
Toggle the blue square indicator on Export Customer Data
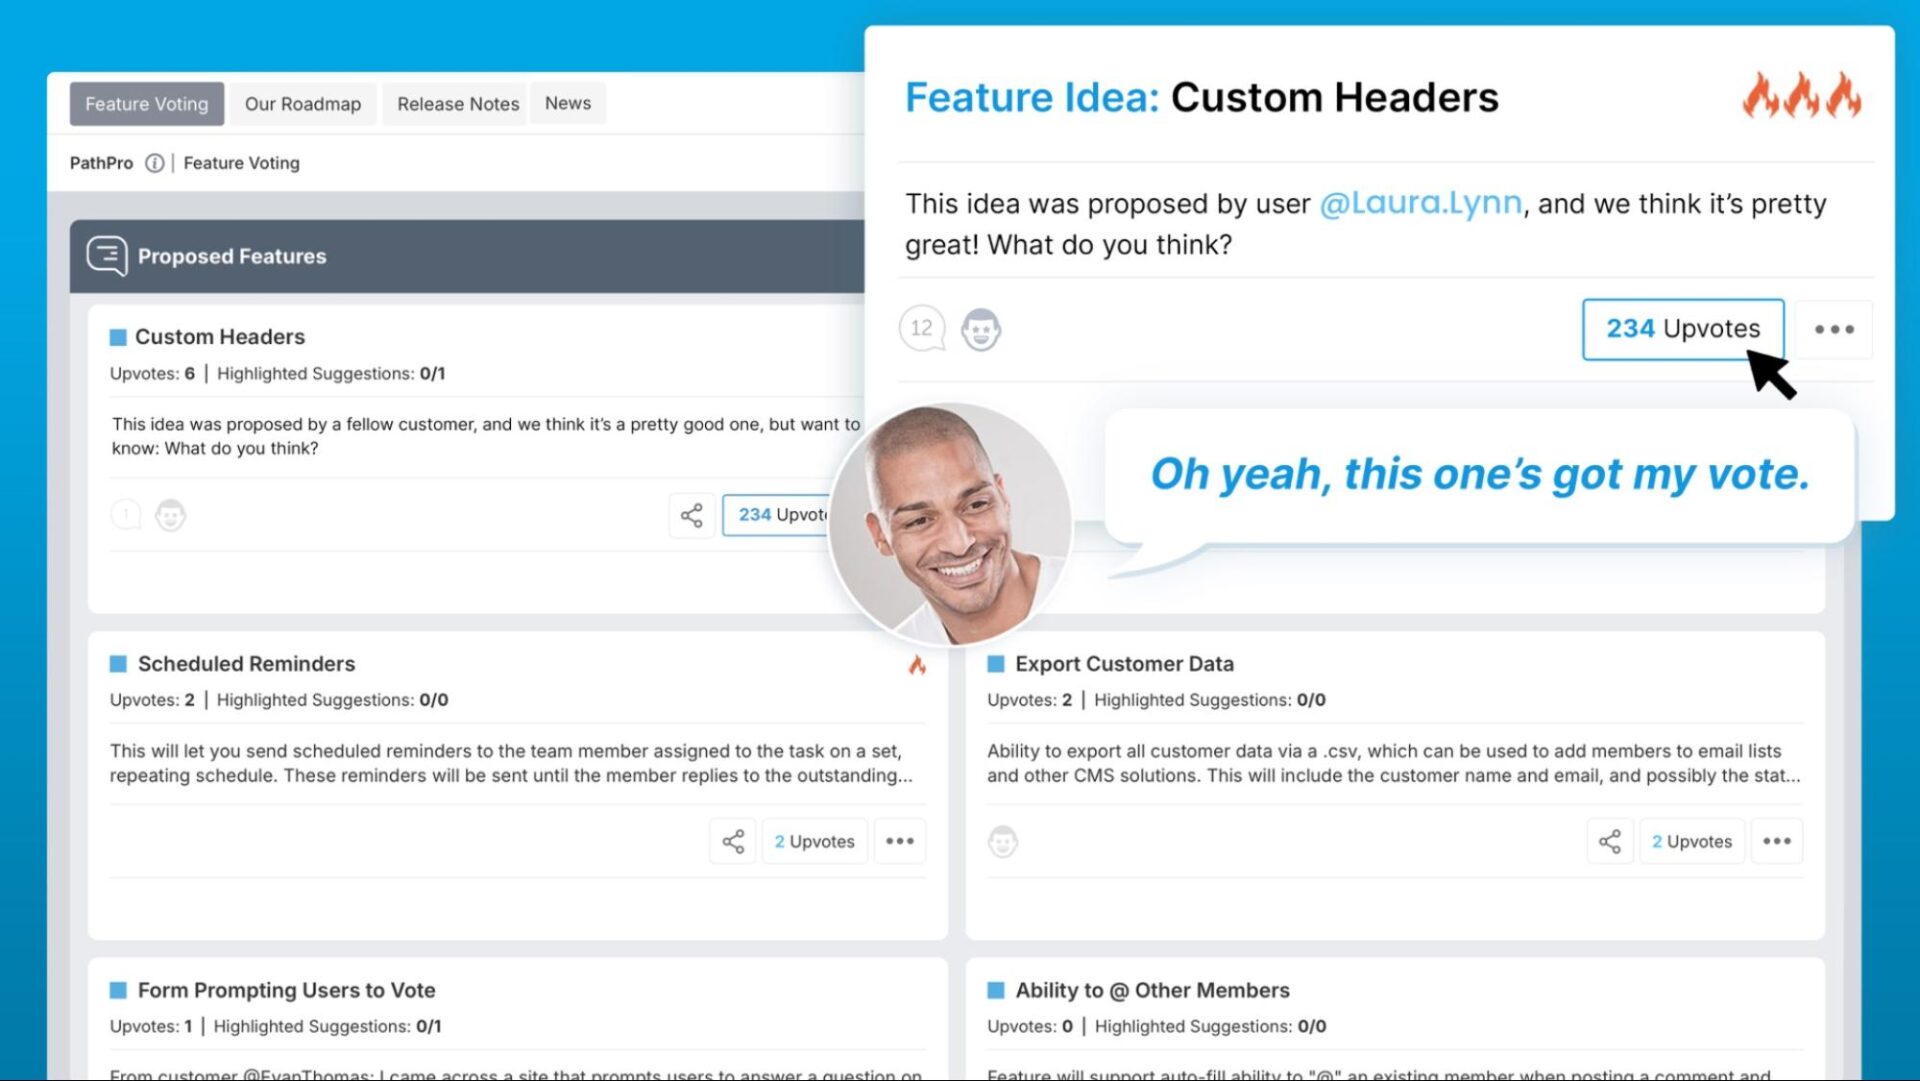996,663
